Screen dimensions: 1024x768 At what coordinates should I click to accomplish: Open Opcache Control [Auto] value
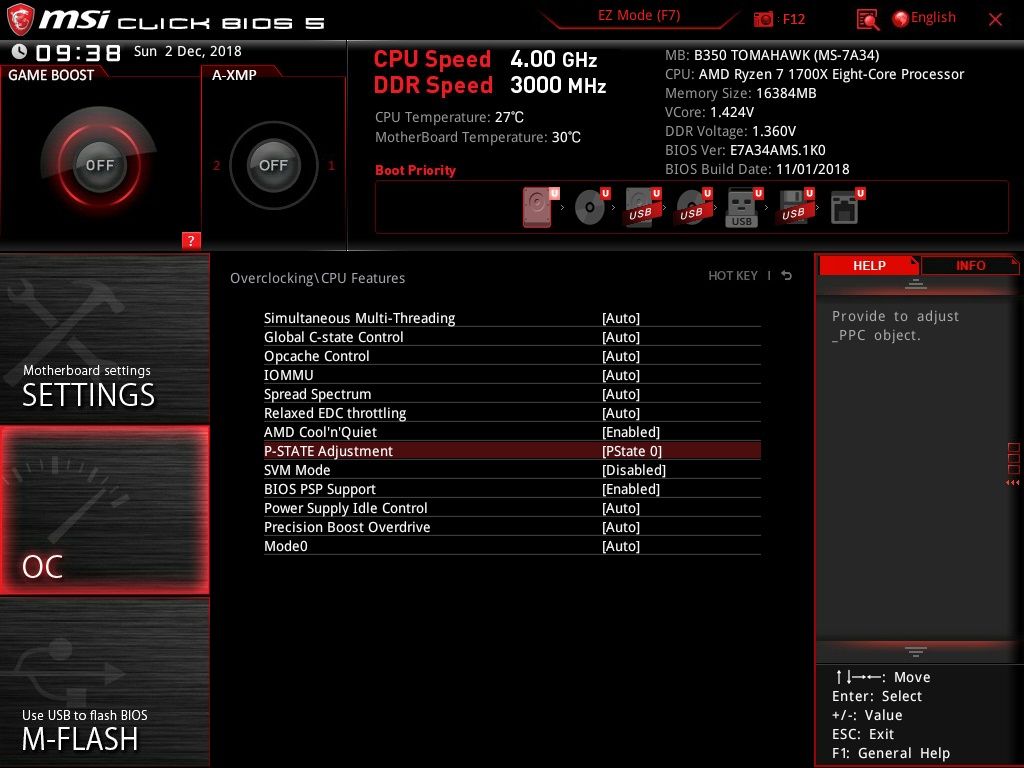(x=620, y=356)
